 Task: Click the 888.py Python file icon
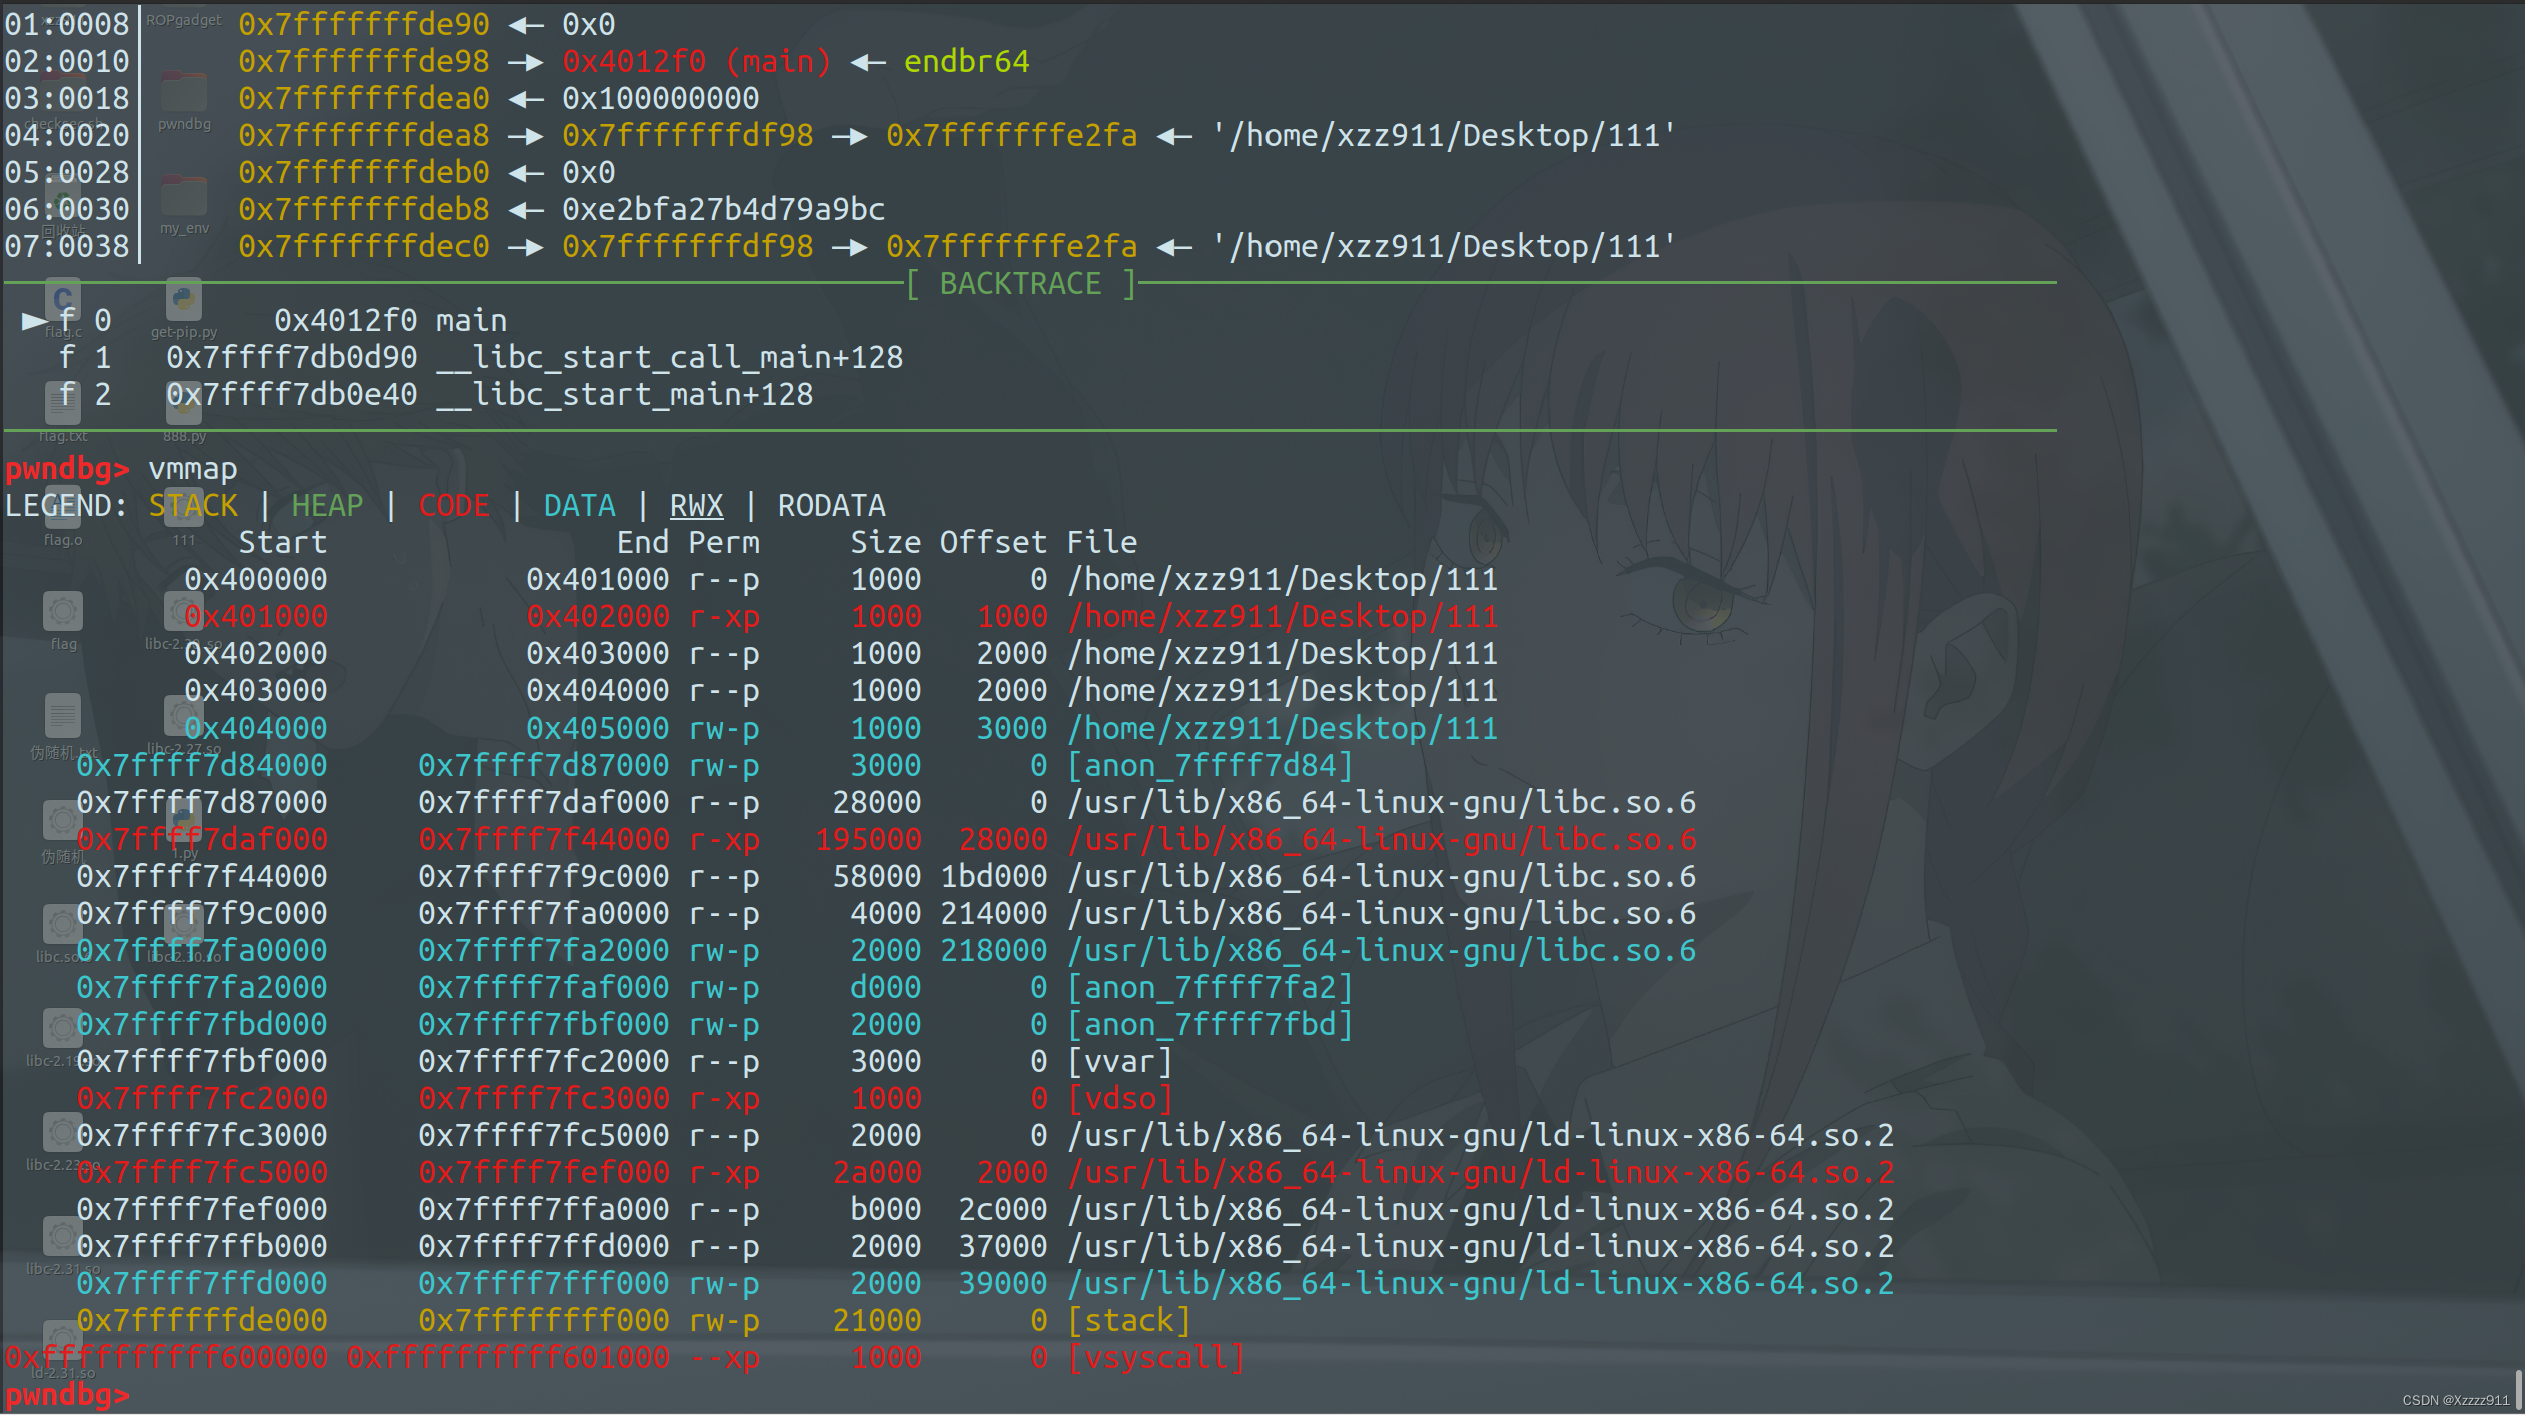184,403
